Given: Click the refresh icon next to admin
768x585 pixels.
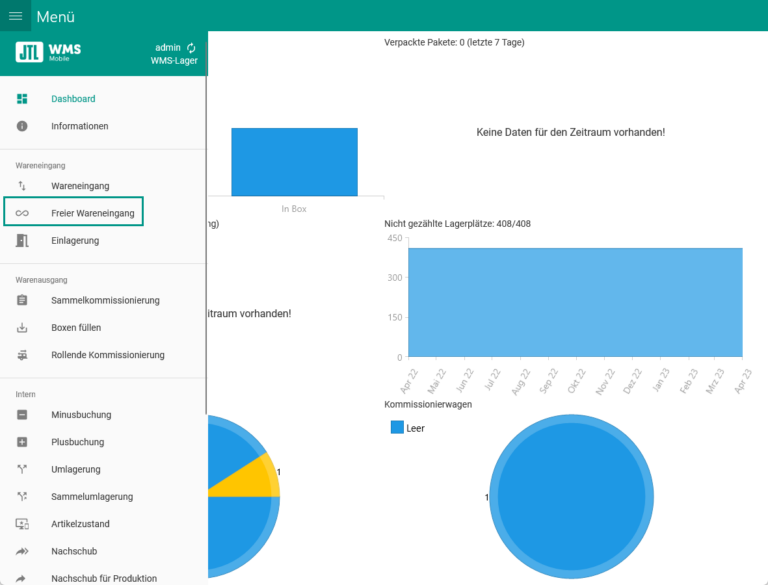Looking at the screenshot, I should tap(191, 47).
